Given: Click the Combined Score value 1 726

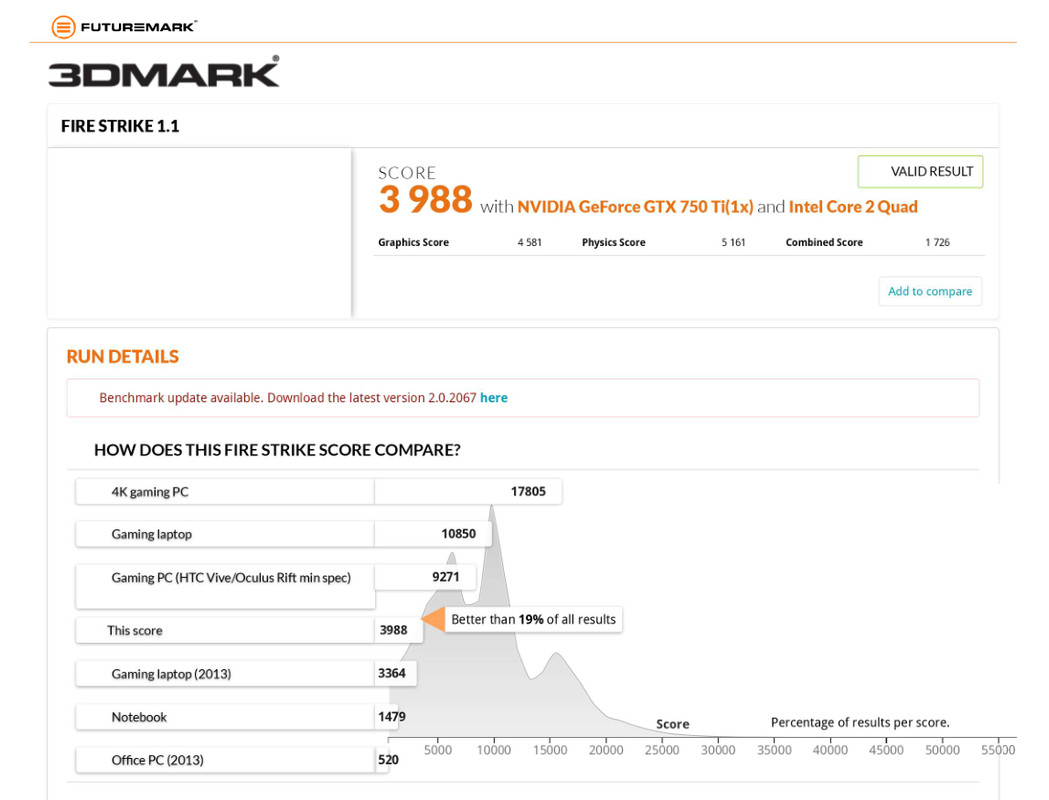Looking at the screenshot, I should tap(937, 242).
